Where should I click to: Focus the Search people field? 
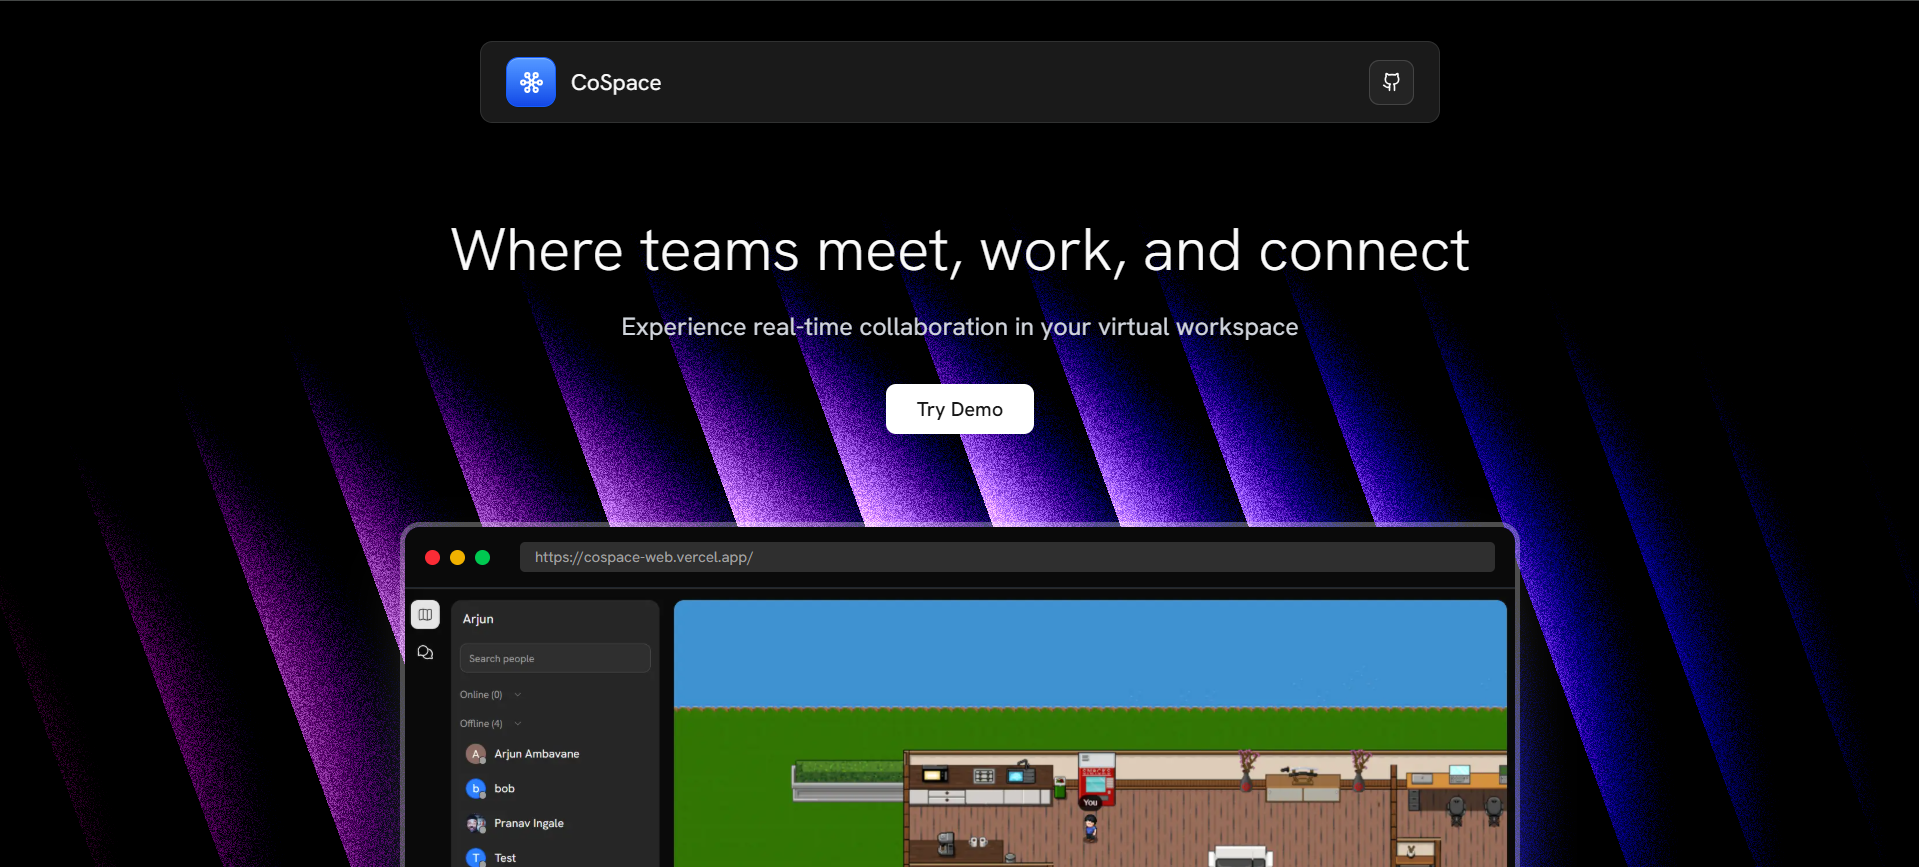[555, 658]
